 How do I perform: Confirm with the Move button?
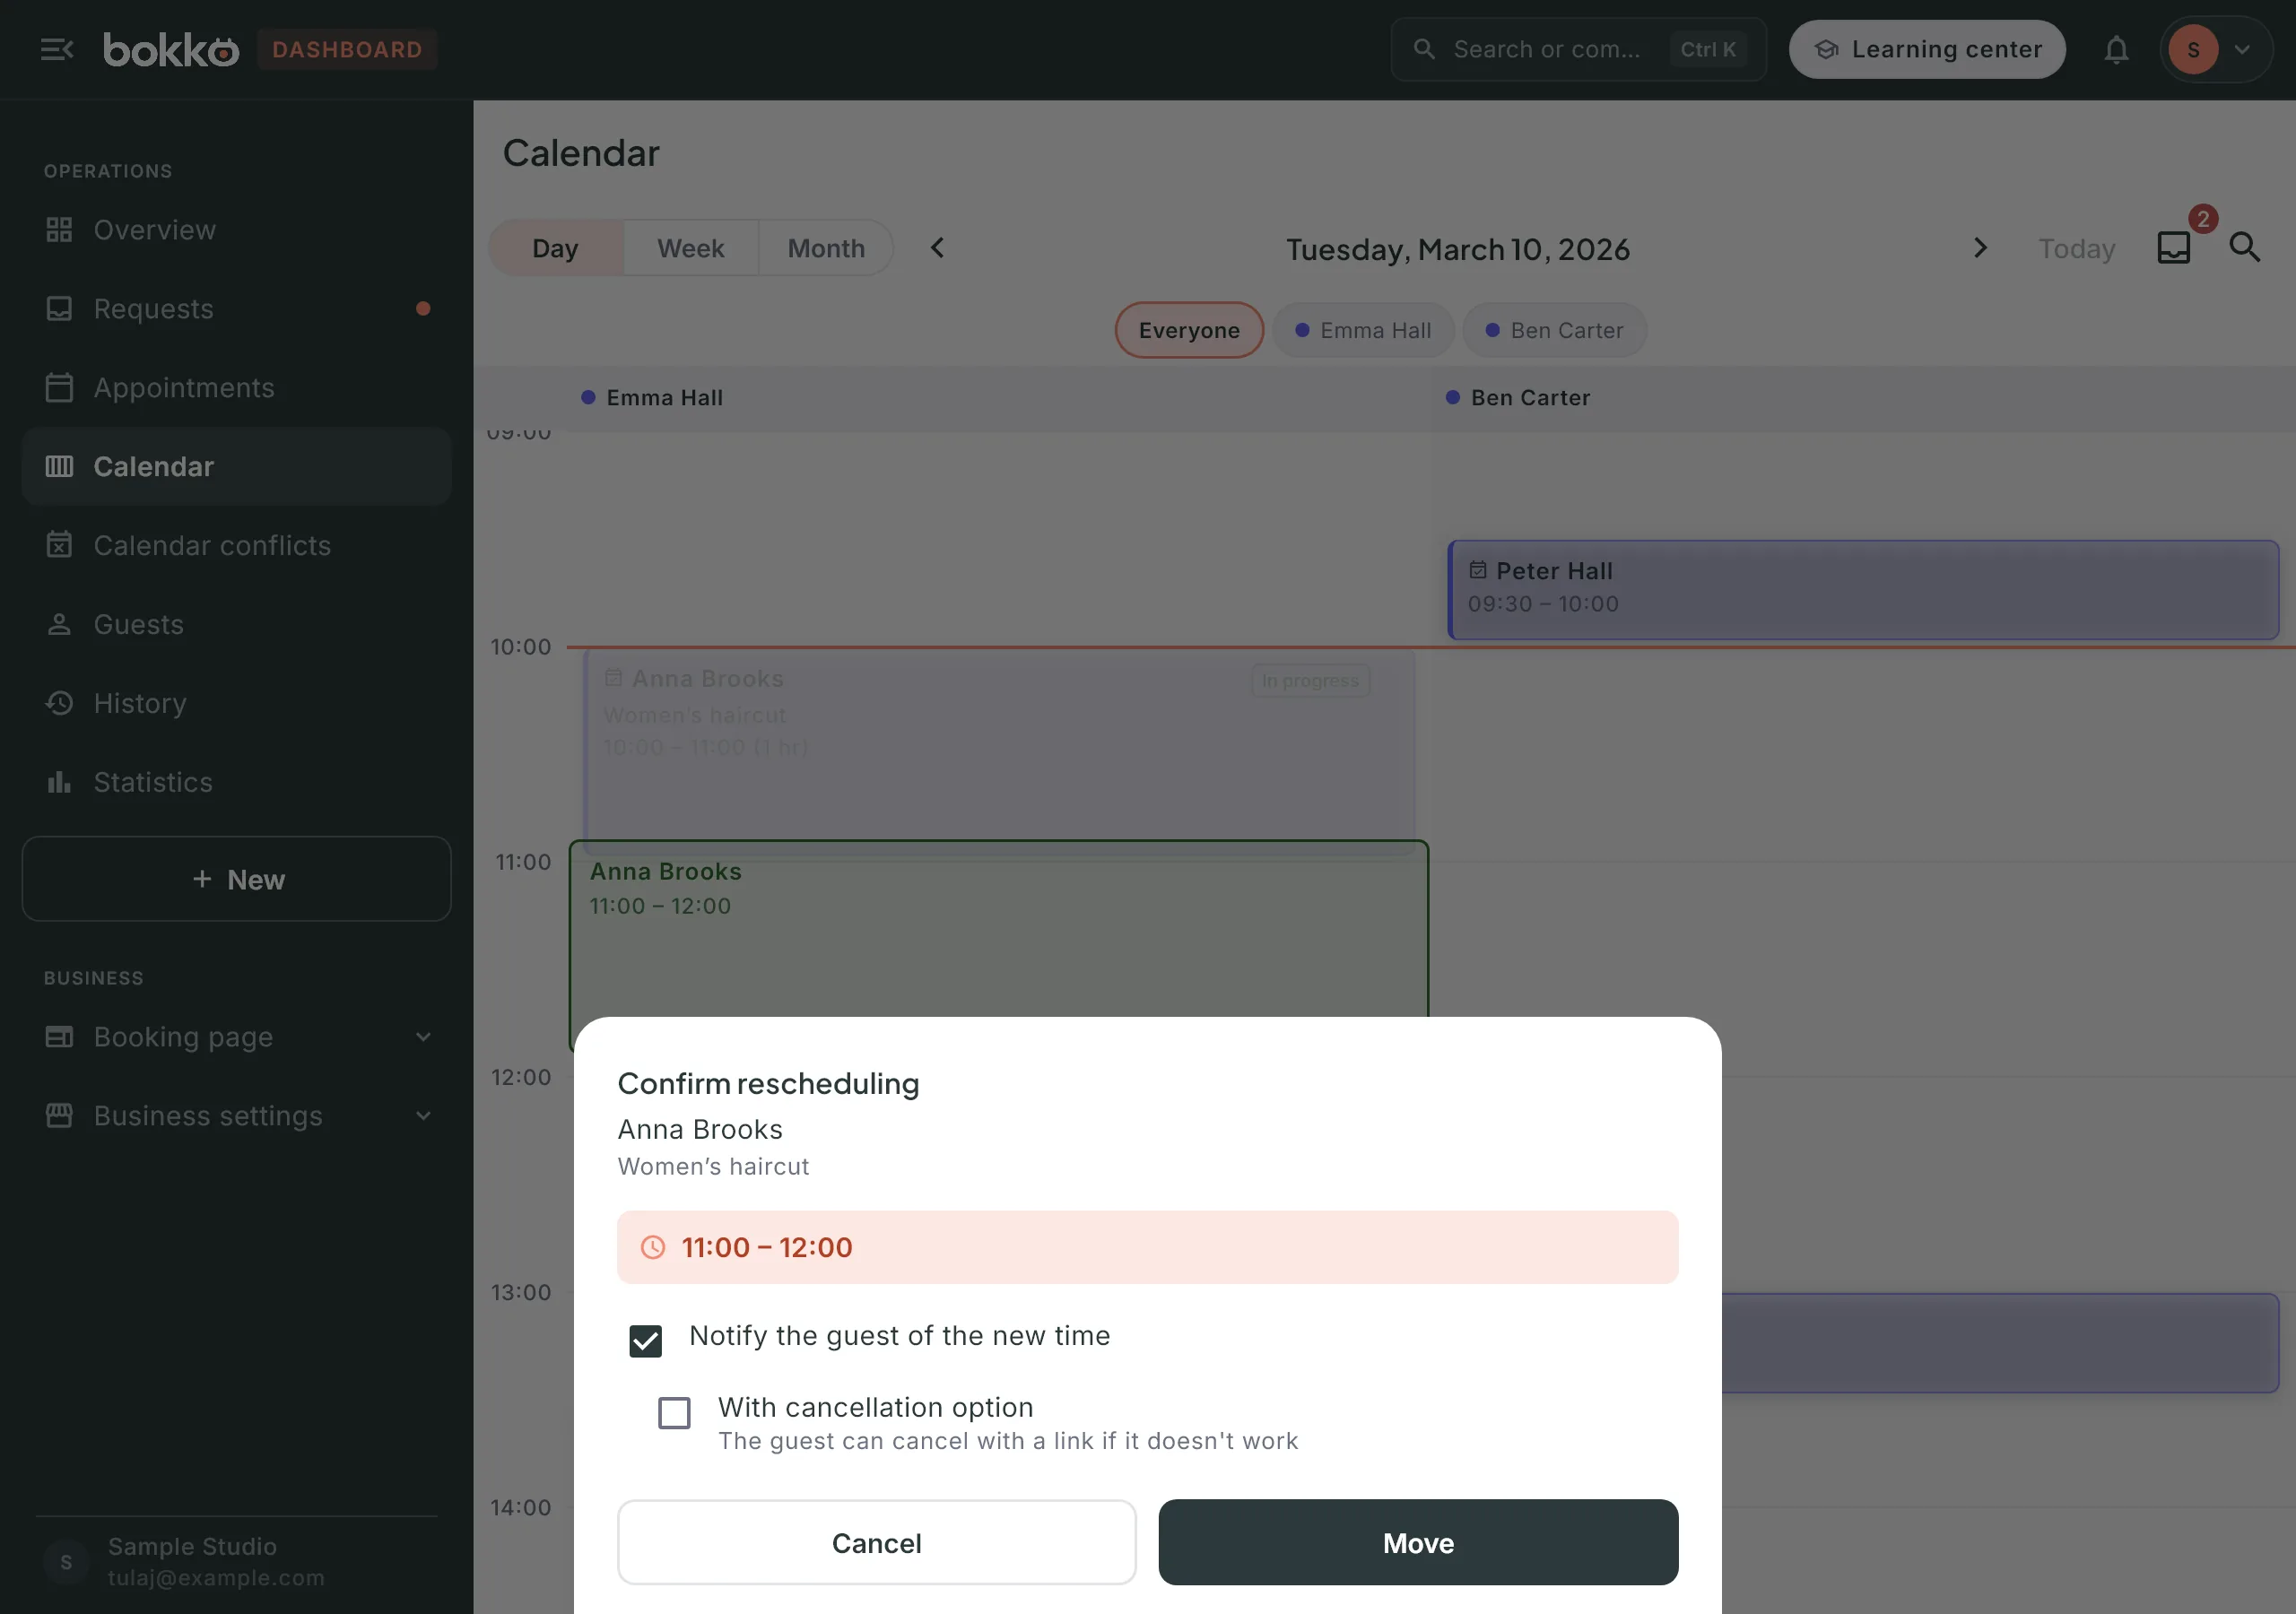coord(1418,1542)
